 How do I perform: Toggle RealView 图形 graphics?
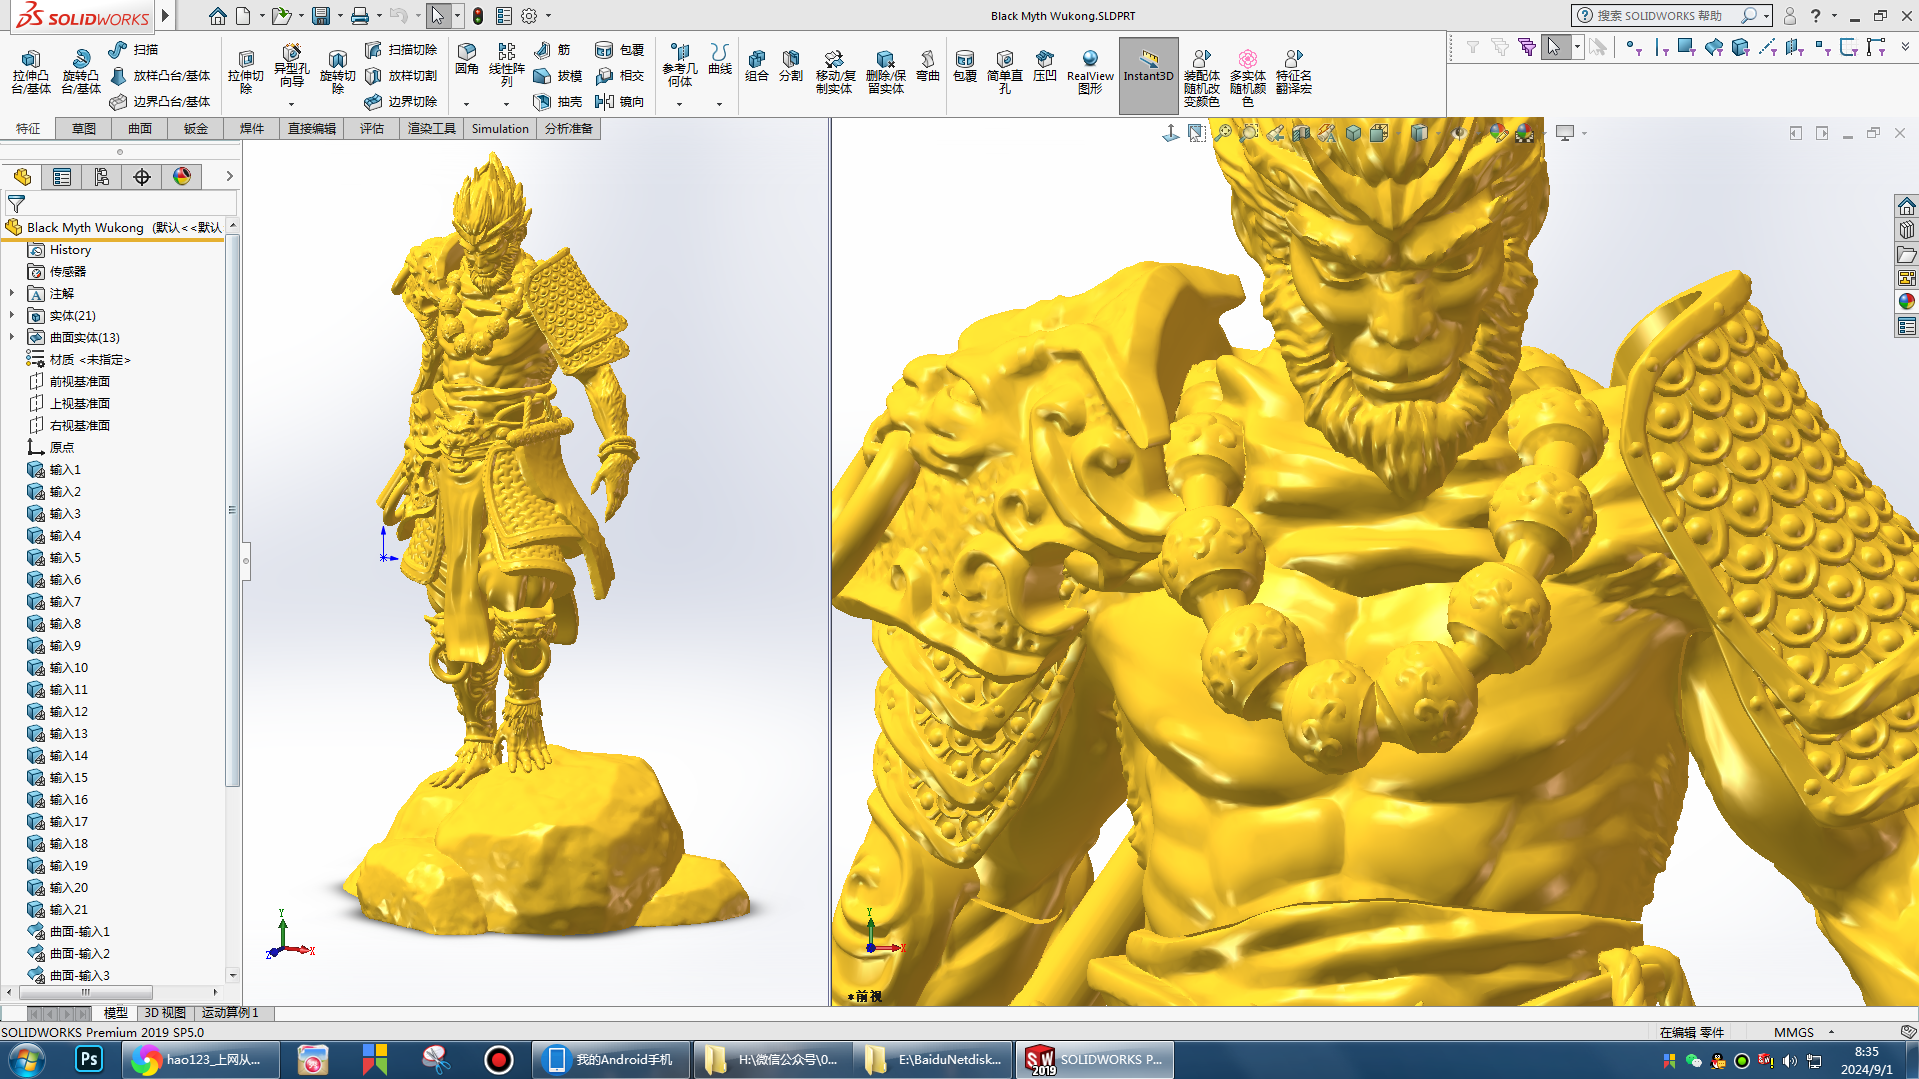(x=1089, y=72)
